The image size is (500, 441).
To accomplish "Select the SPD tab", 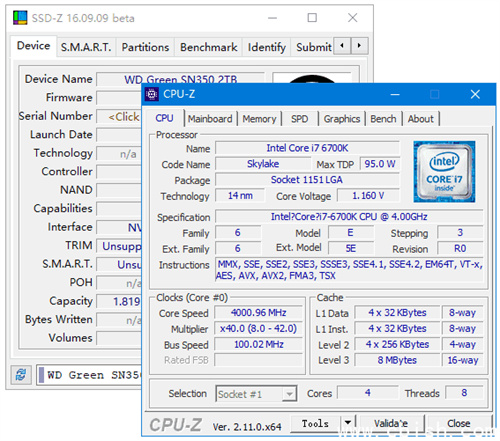I will coord(299,119).
